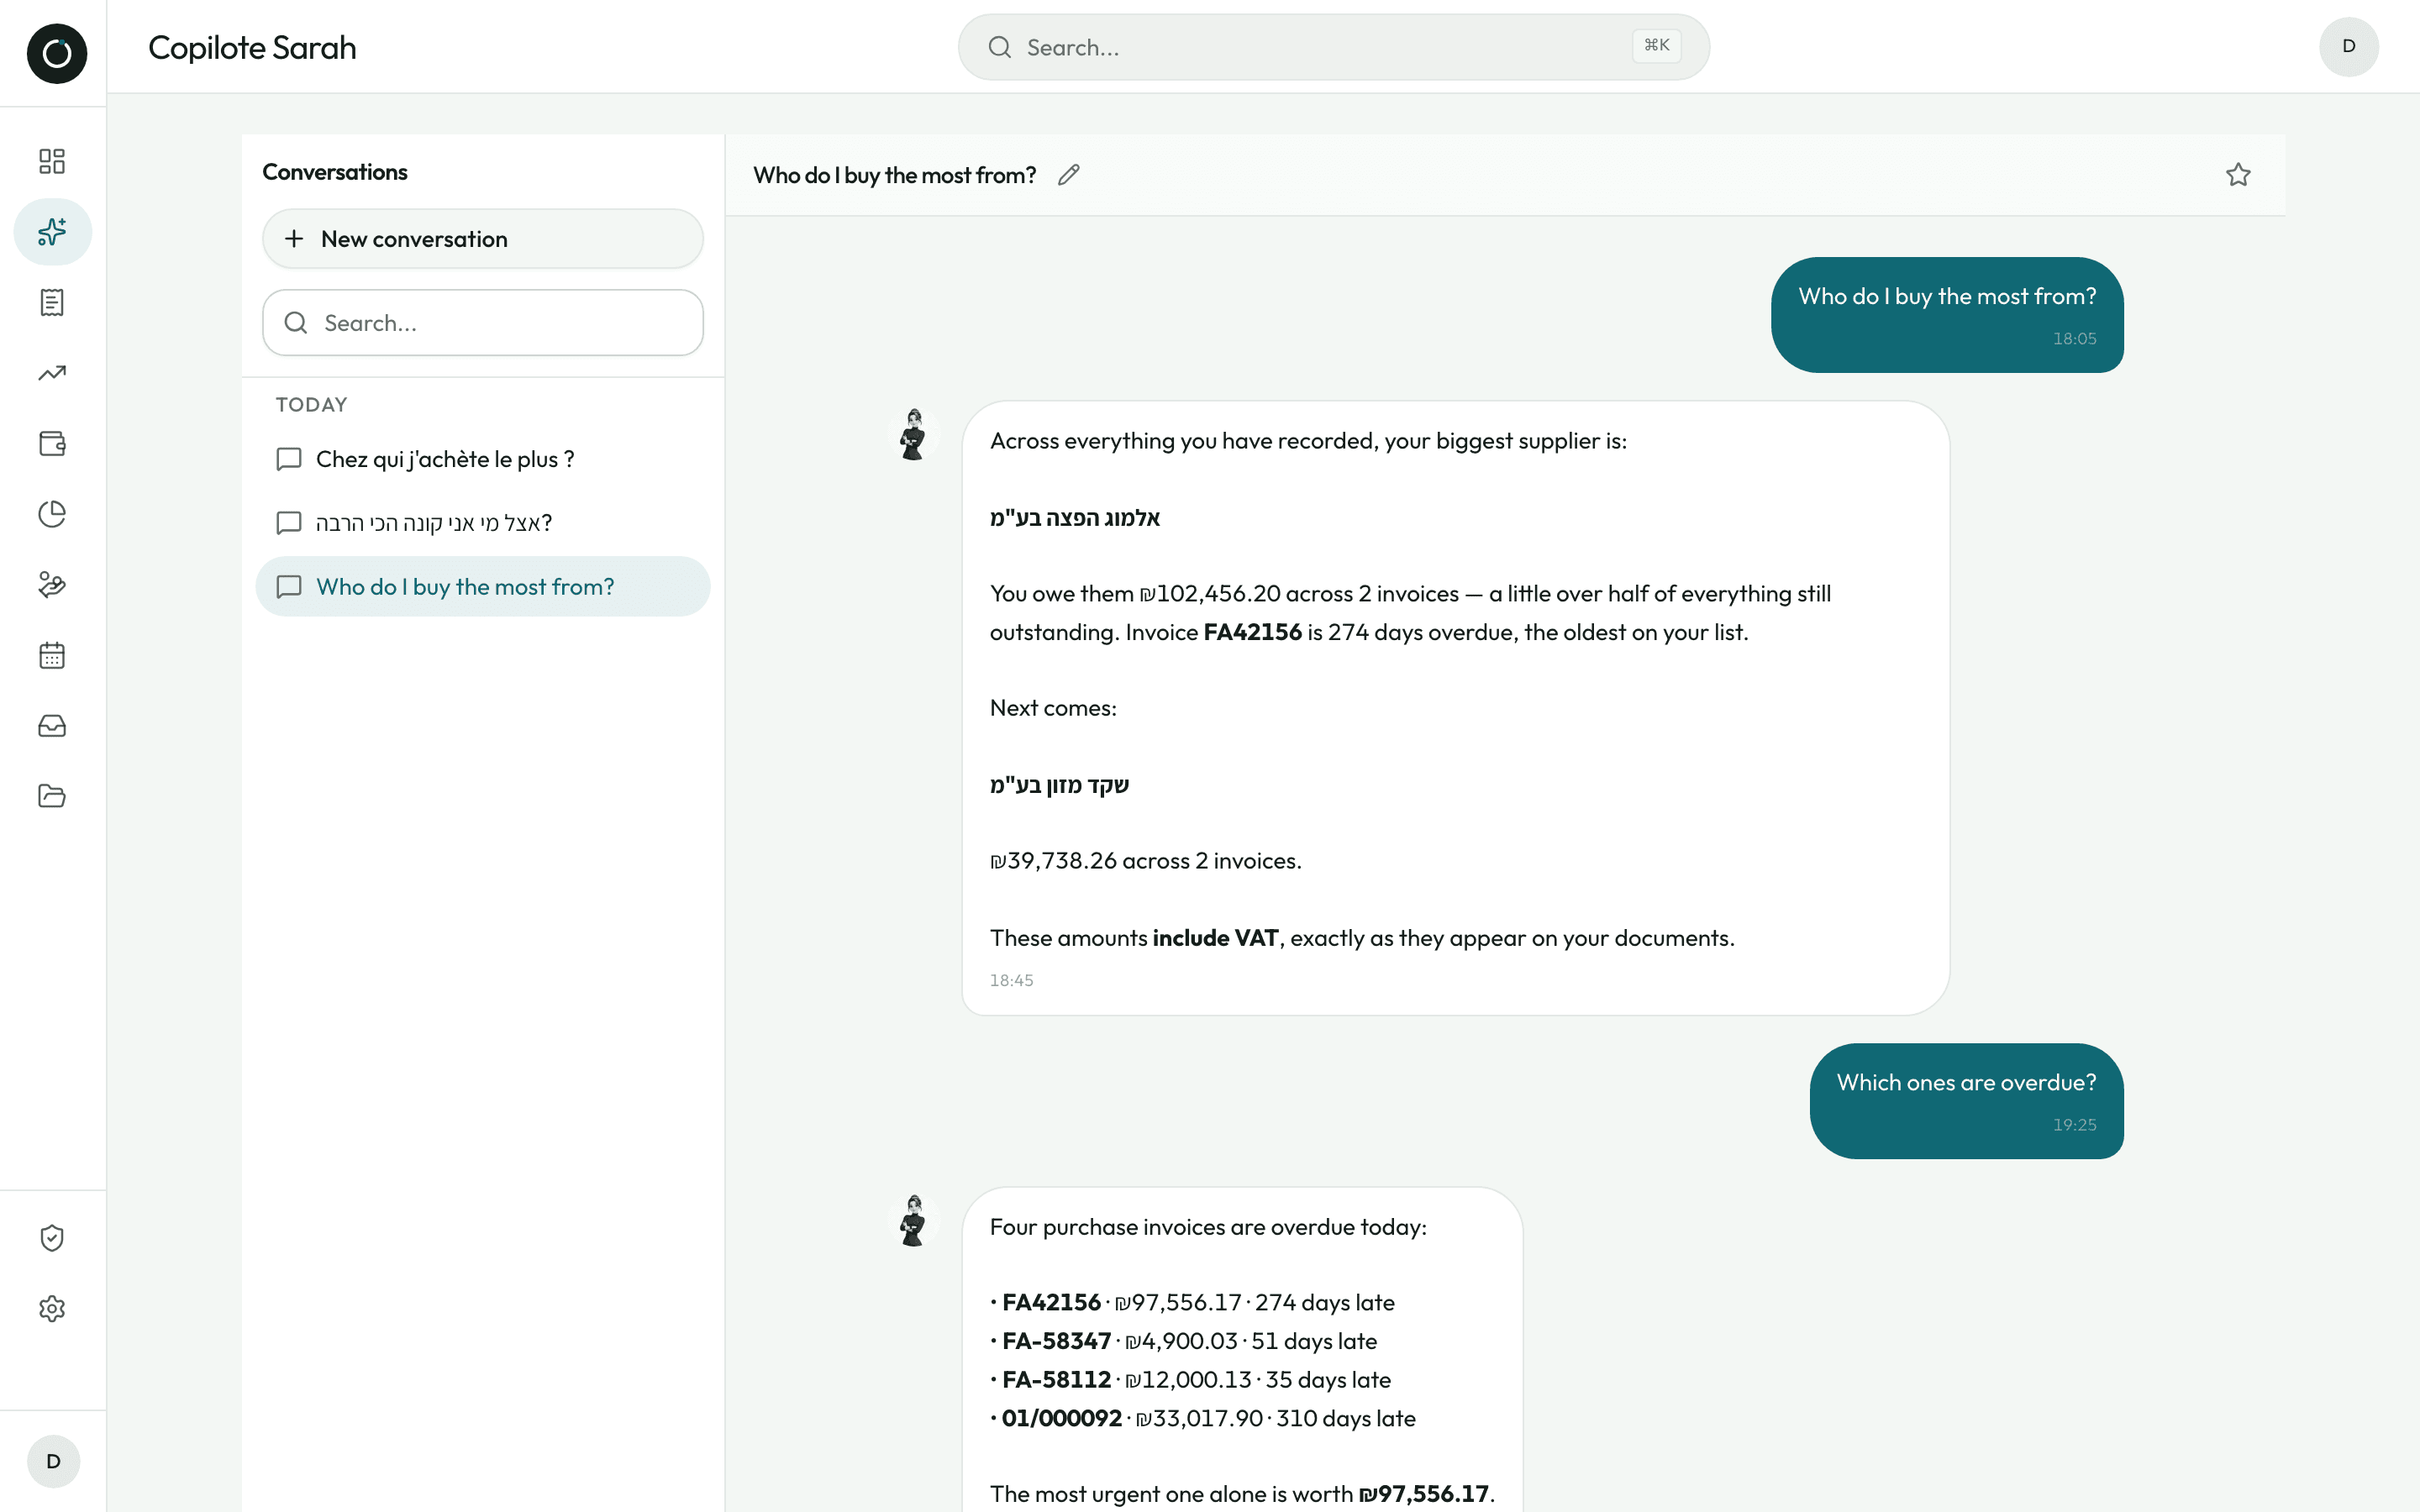The image size is (2420, 1512).
Task: Open the wallet icon in sidebar
Action: (x=52, y=443)
